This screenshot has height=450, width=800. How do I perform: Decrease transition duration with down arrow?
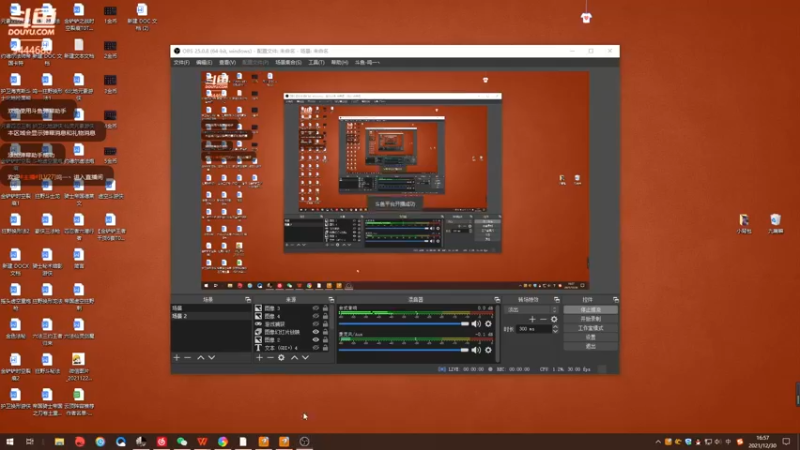click(555, 332)
